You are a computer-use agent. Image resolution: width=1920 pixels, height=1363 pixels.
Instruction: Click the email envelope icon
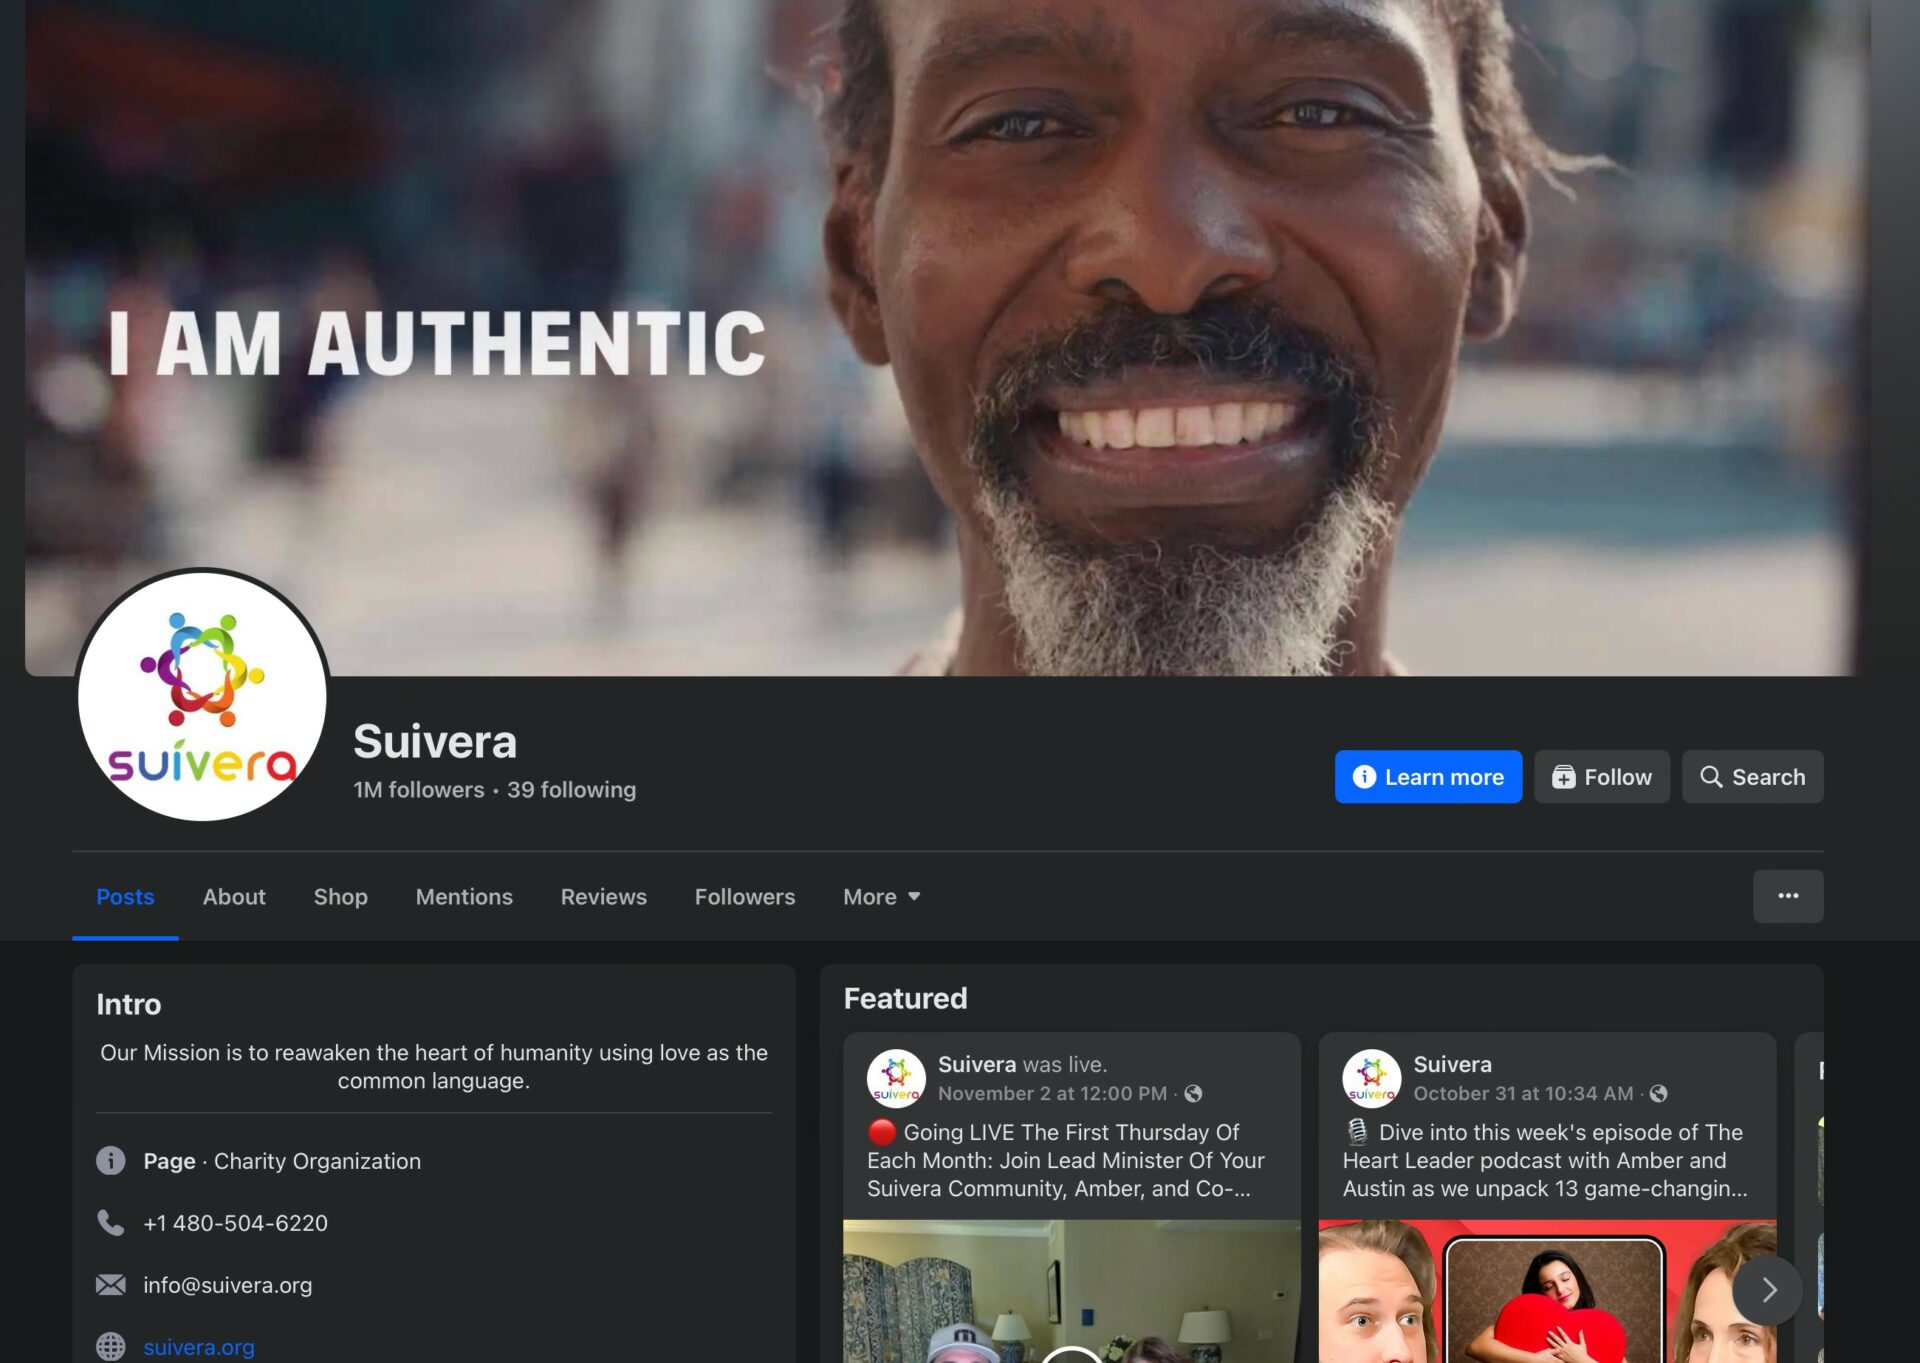pyautogui.click(x=111, y=1285)
